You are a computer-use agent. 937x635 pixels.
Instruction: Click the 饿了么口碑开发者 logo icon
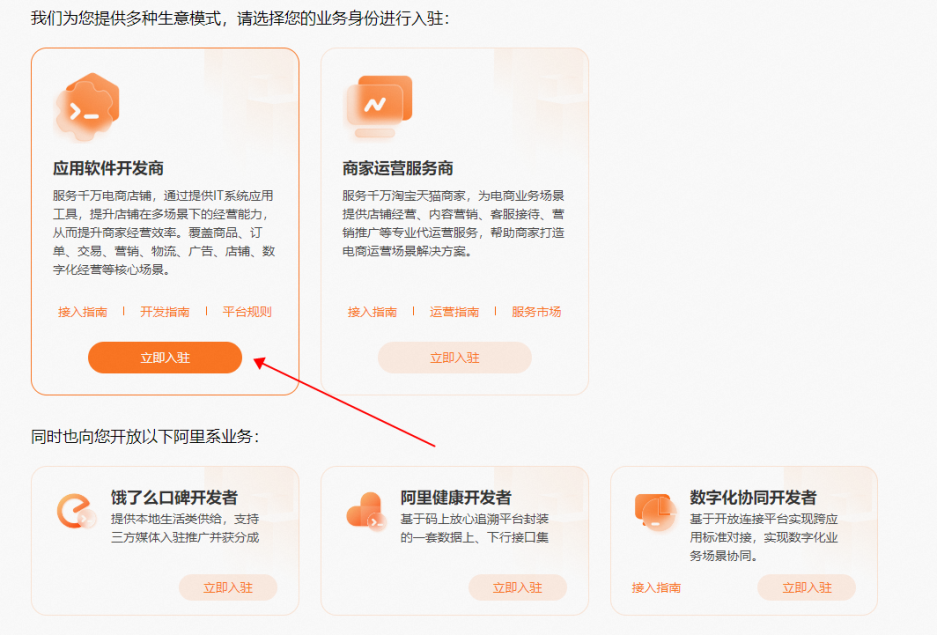point(76,511)
